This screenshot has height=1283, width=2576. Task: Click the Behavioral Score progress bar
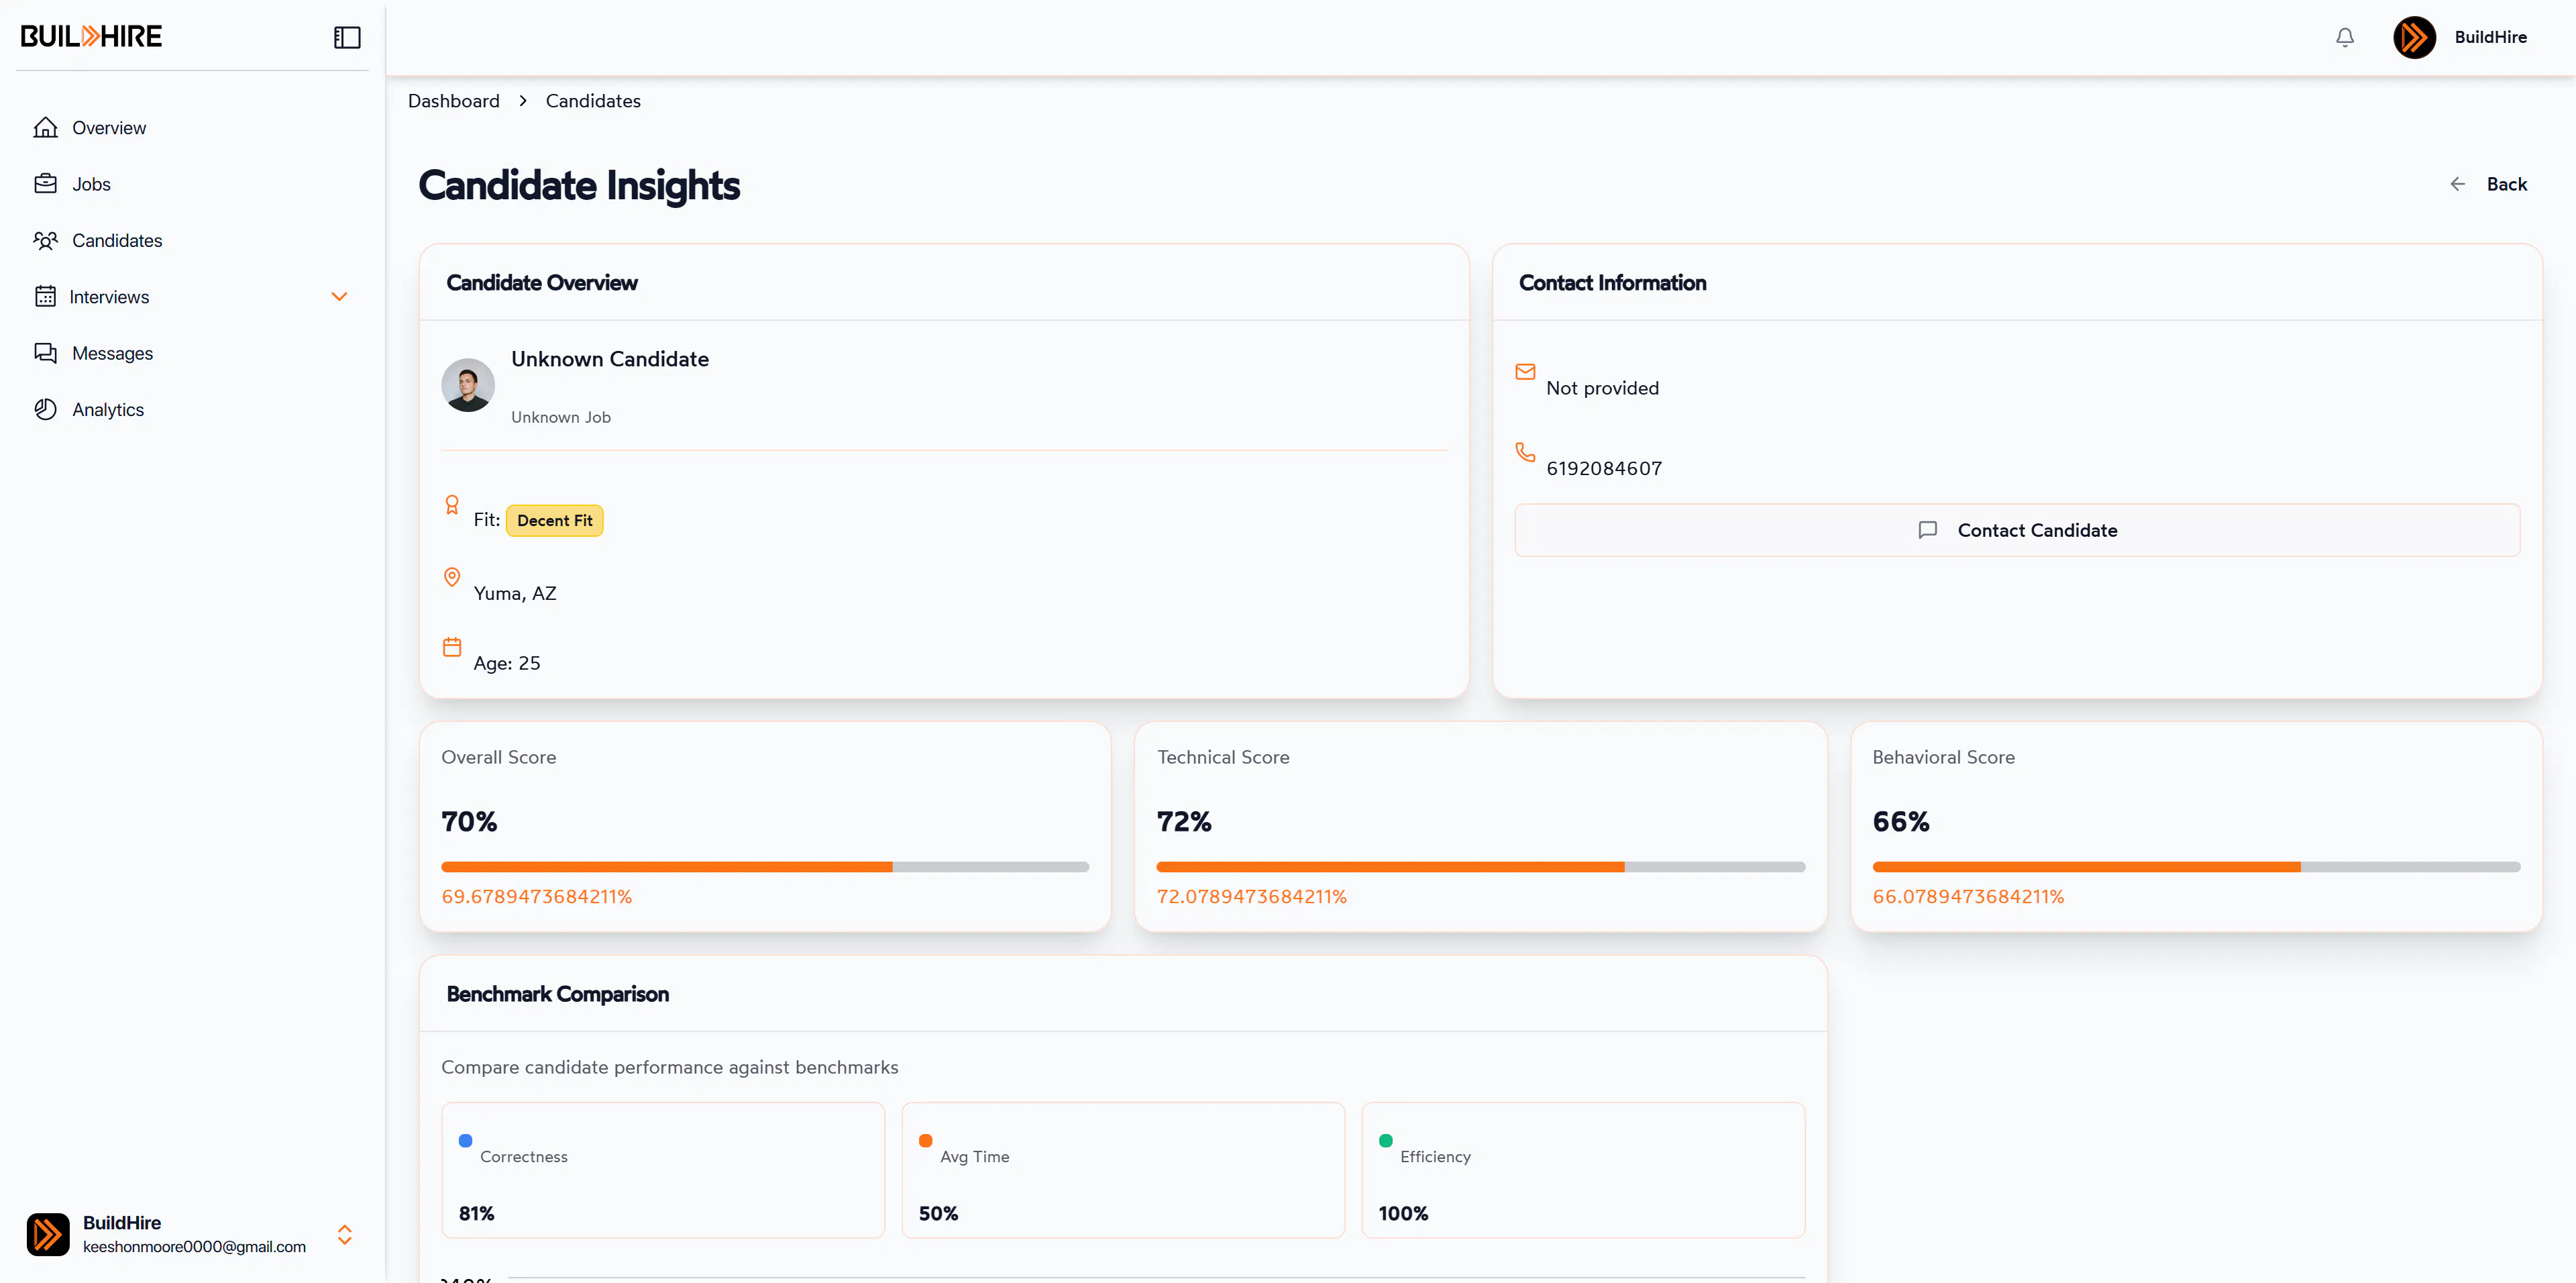[x=2196, y=867]
